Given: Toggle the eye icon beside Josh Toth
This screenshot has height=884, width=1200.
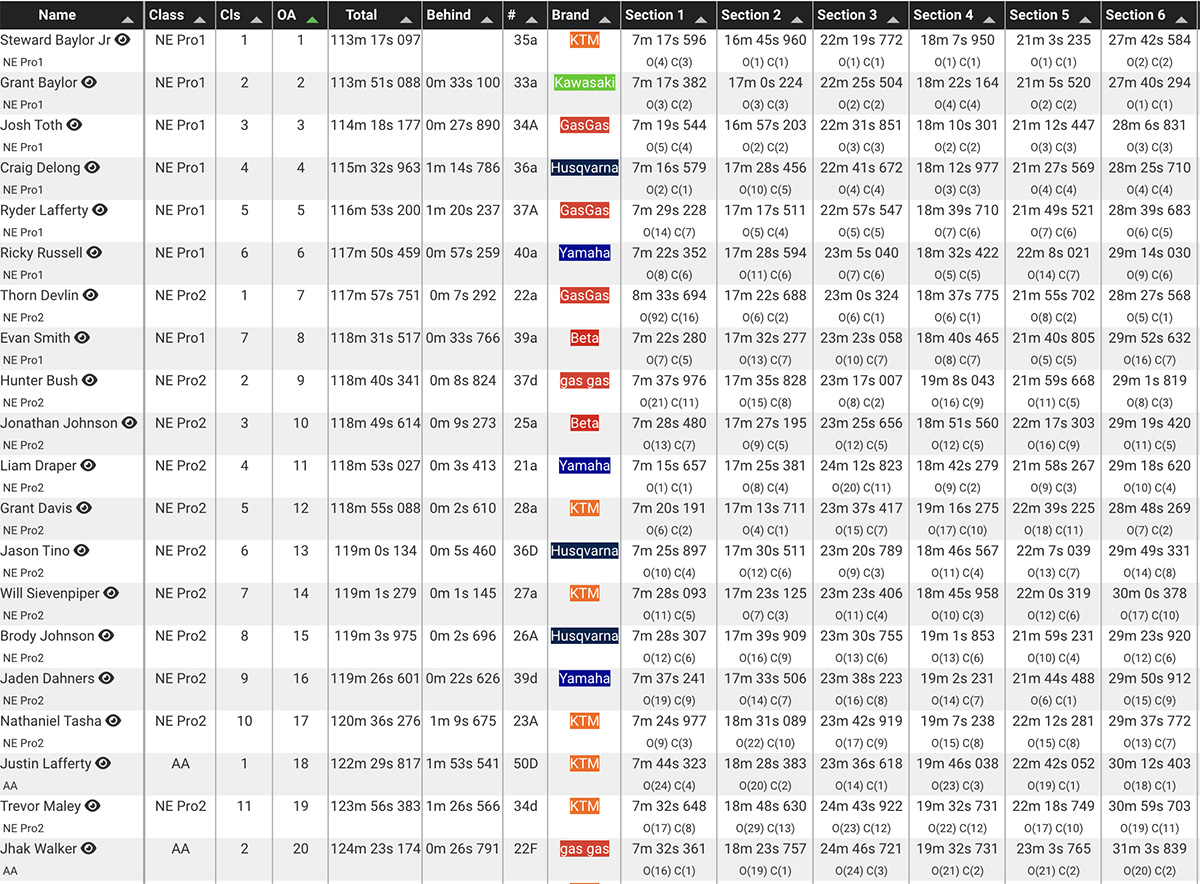Looking at the screenshot, I should coord(74,125).
